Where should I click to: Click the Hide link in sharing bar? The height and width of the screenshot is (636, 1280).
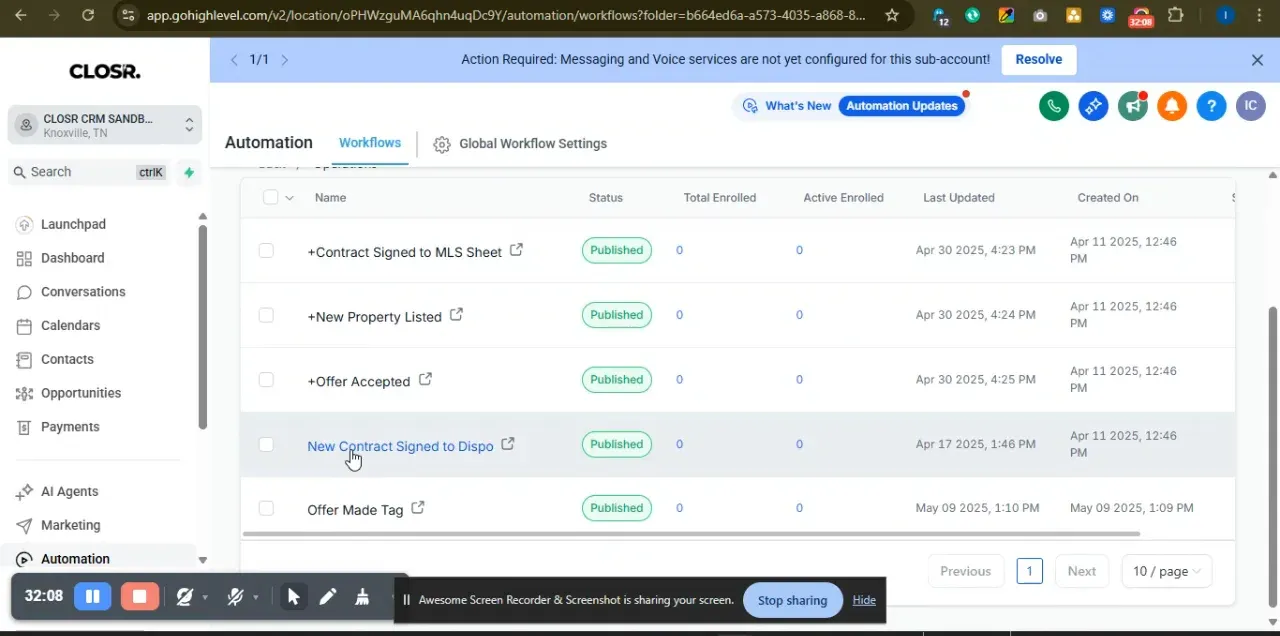tap(864, 600)
